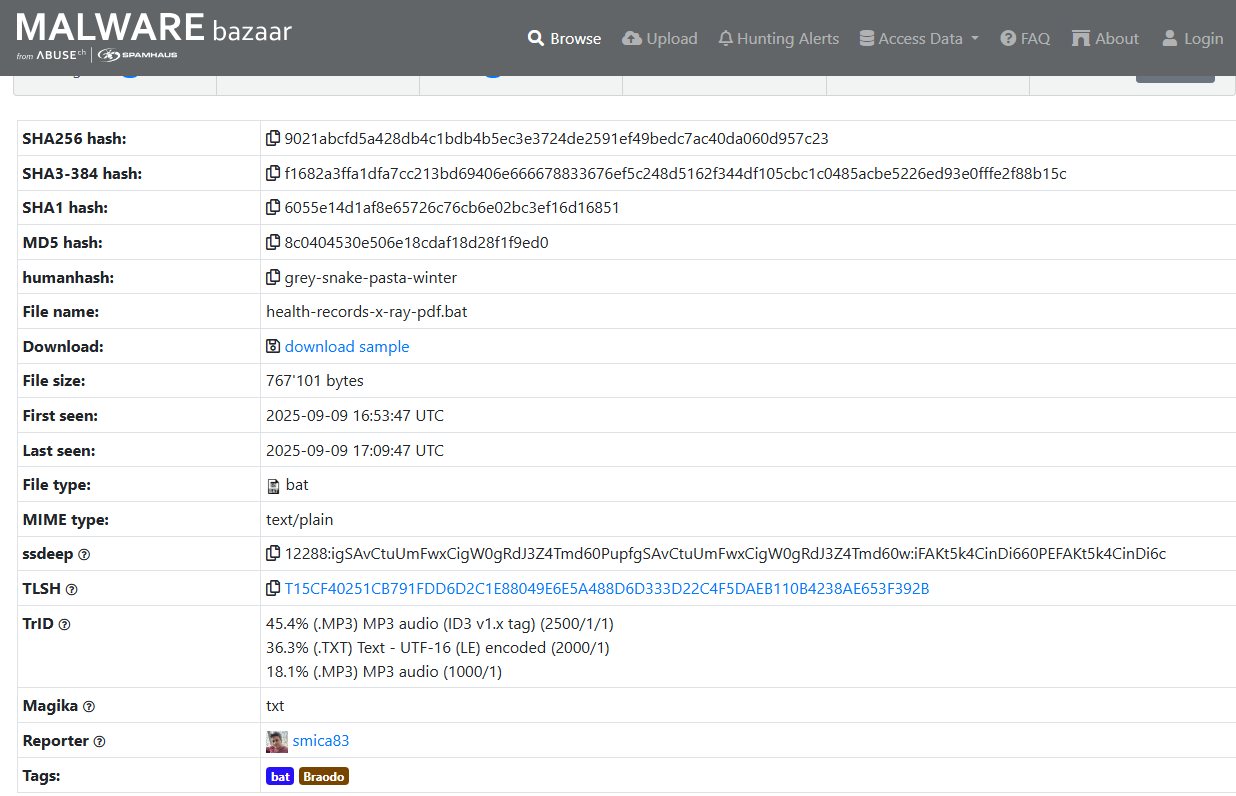The height and width of the screenshot is (796, 1236).
Task: Select the Braodo tag badge
Action: pyautogui.click(x=324, y=776)
